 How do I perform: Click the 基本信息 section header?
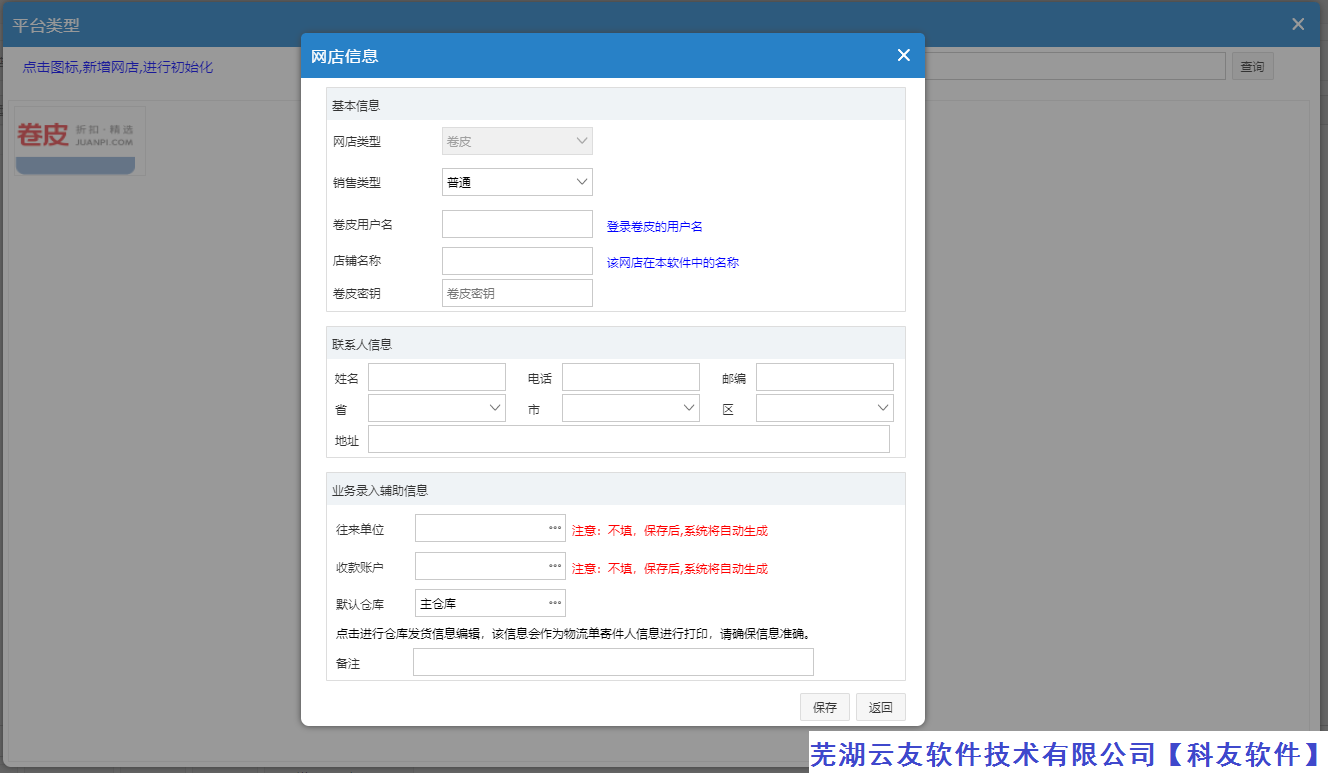tap(616, 104)
